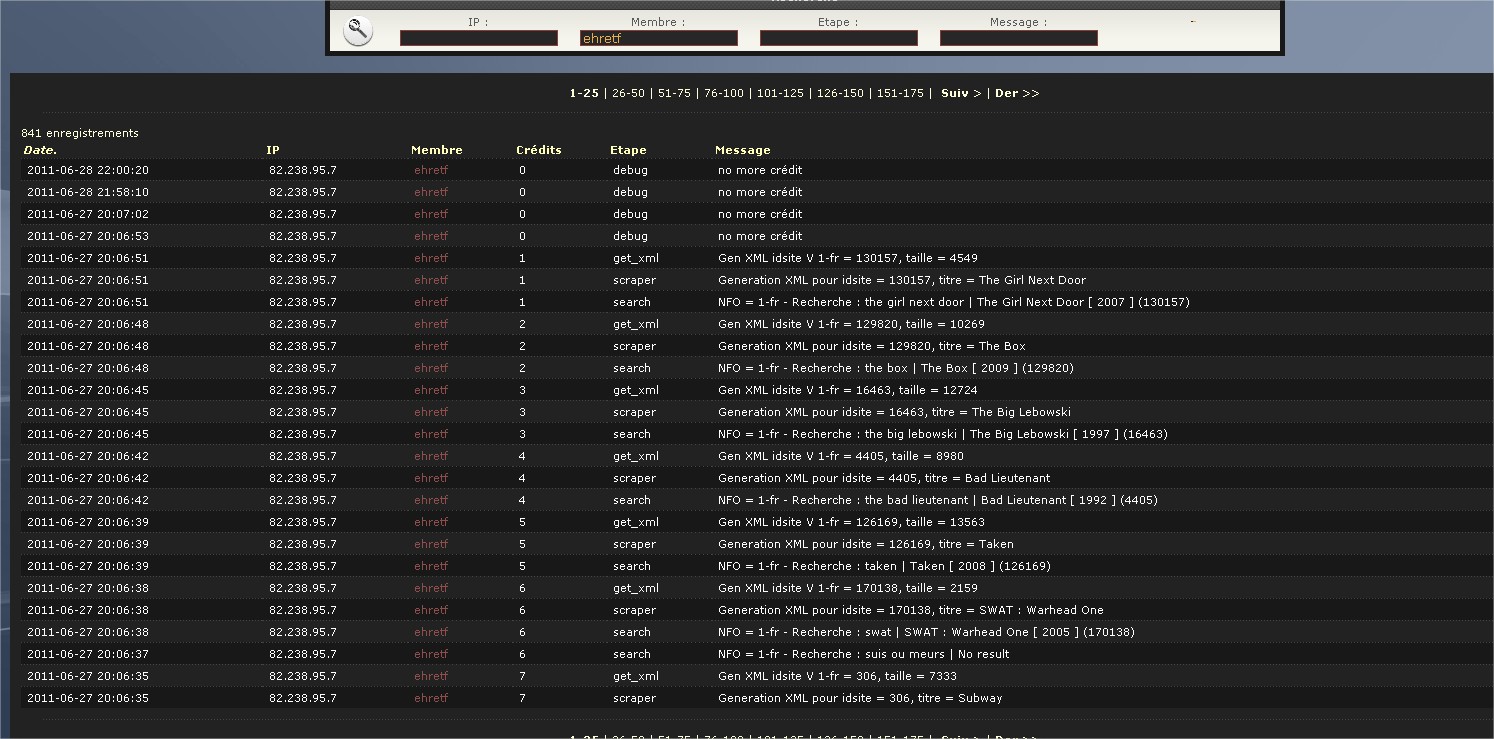Sort by the IP column header
This screenshot has width=1494, height=739.
coord(273,150)
